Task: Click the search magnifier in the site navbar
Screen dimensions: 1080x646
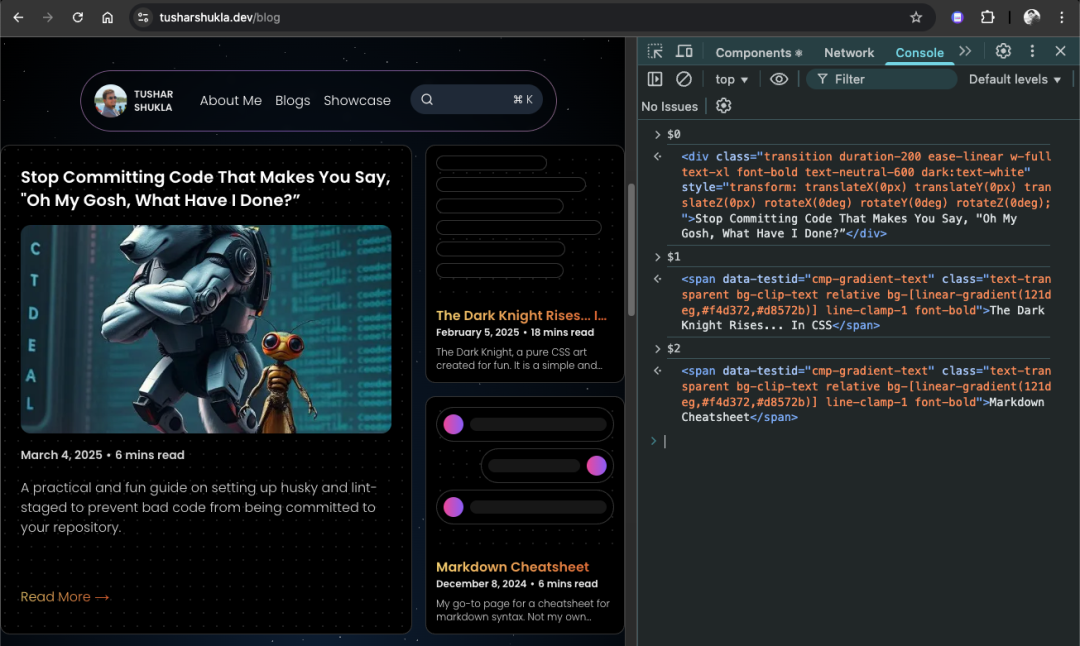Action: [427, 100]
